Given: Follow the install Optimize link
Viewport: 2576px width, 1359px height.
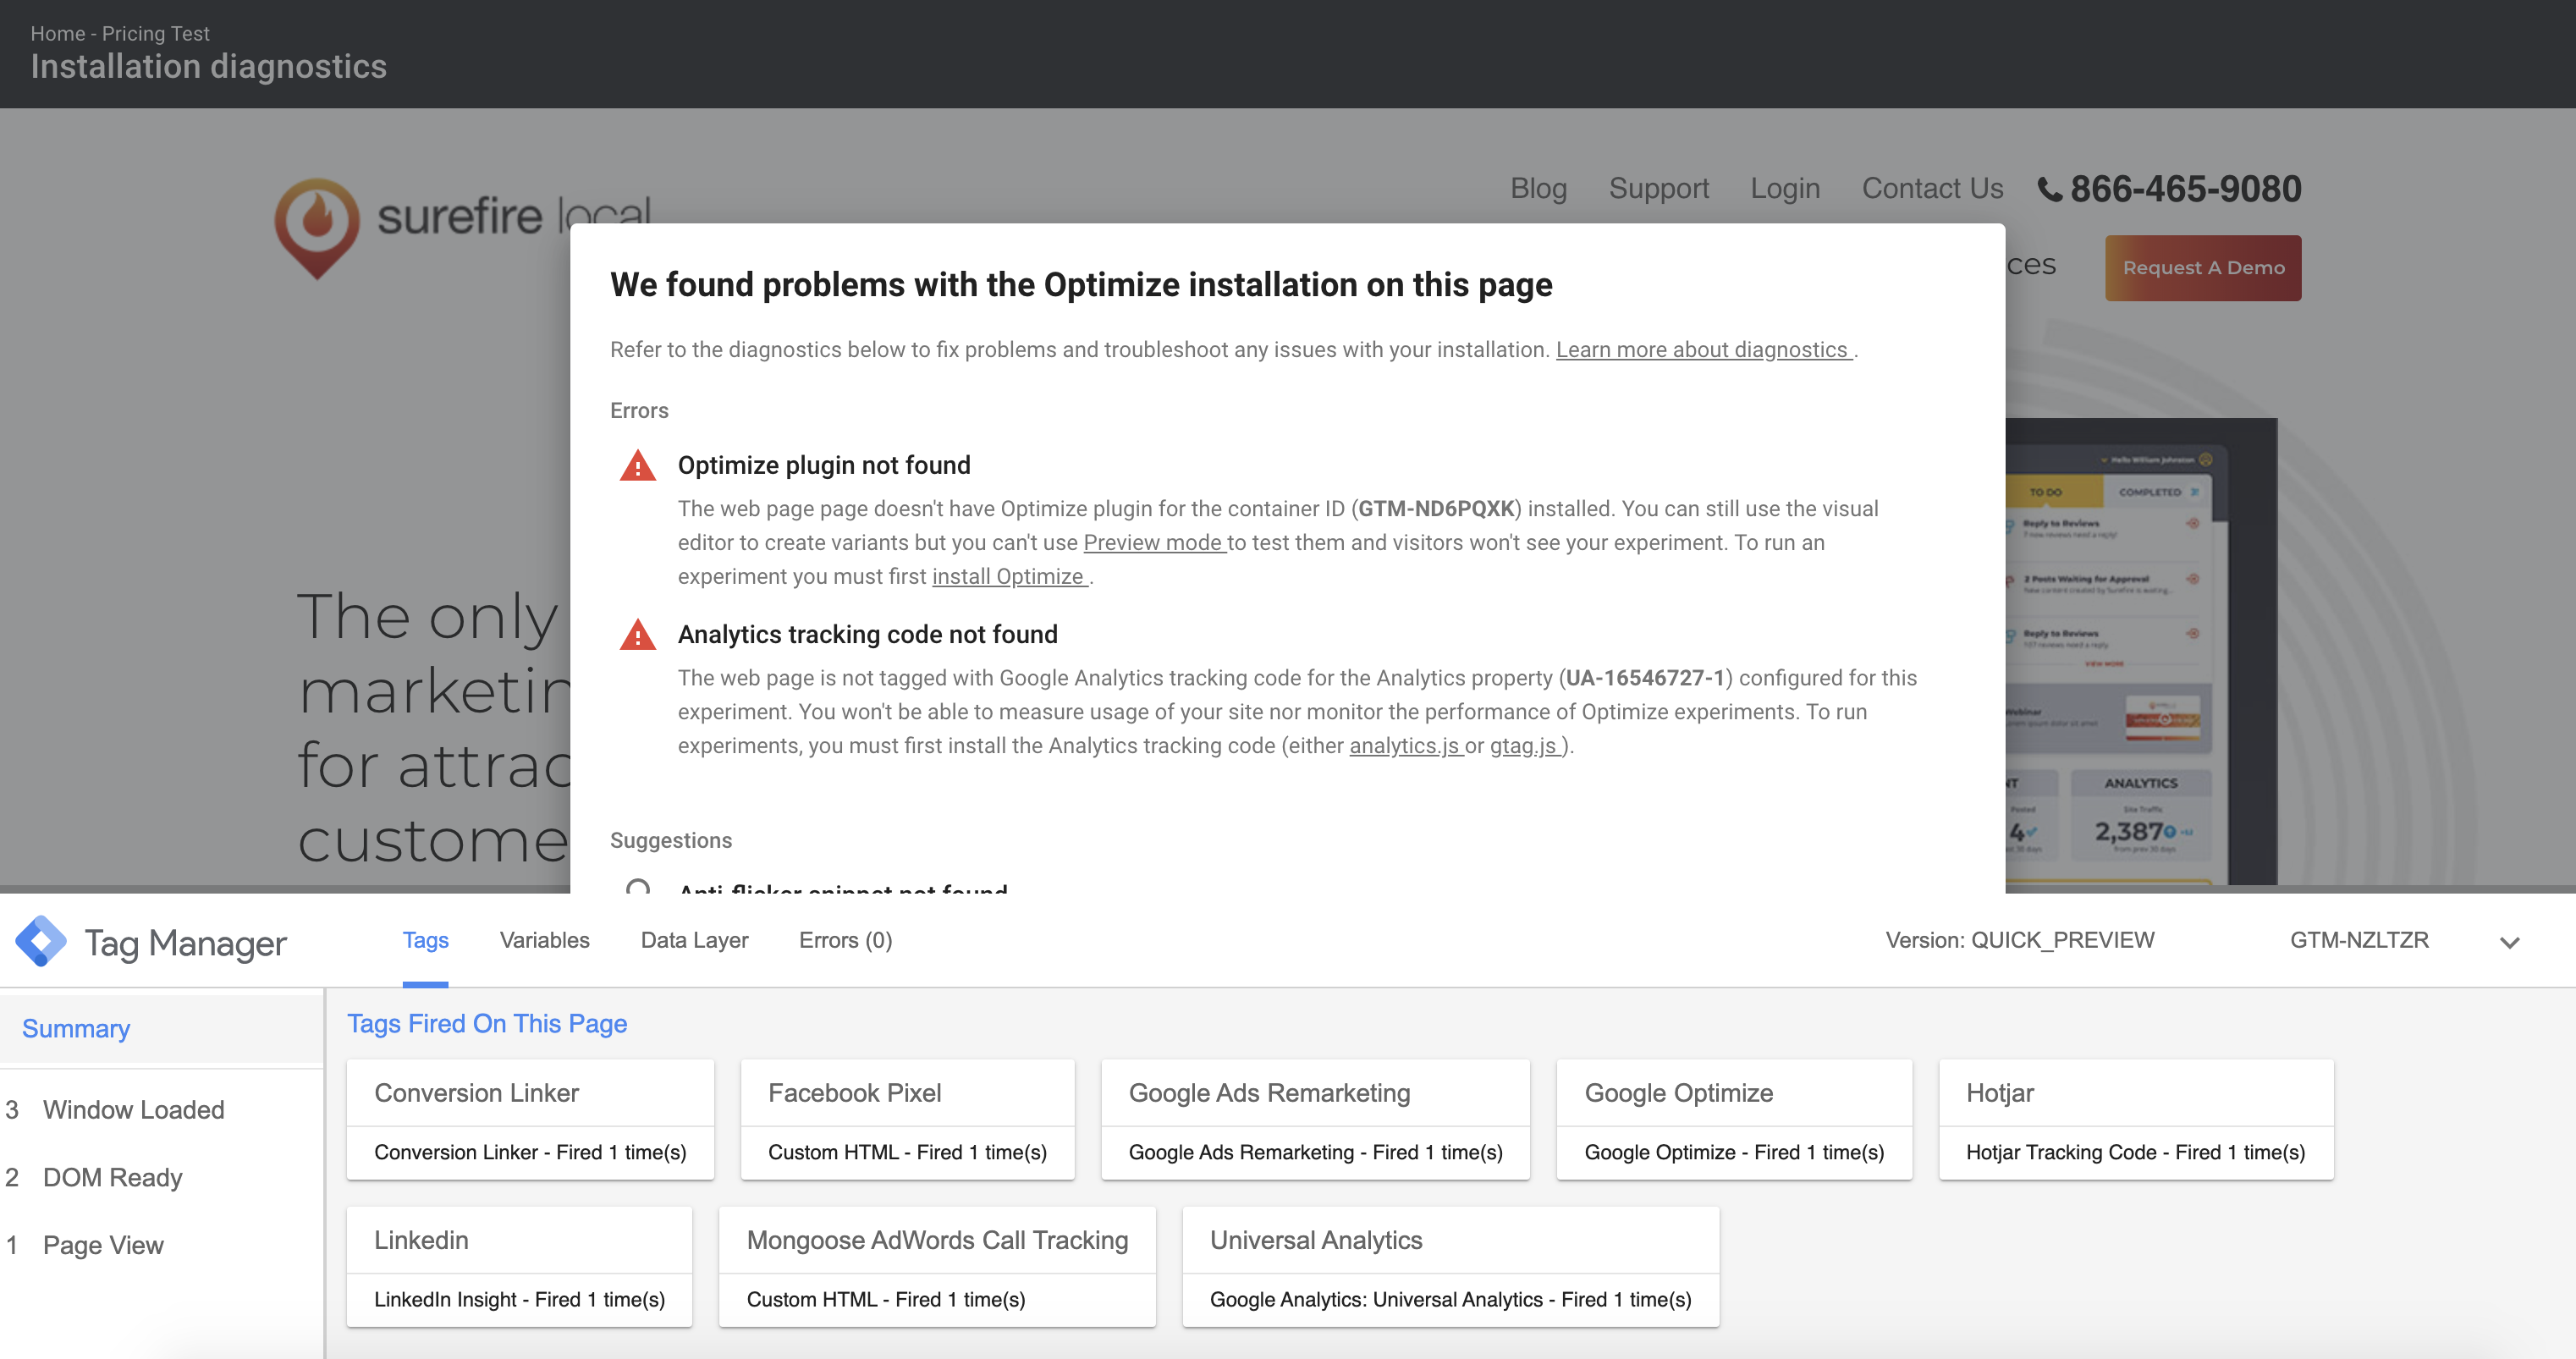Looking at the screenshot, I should pos(1008,577).
